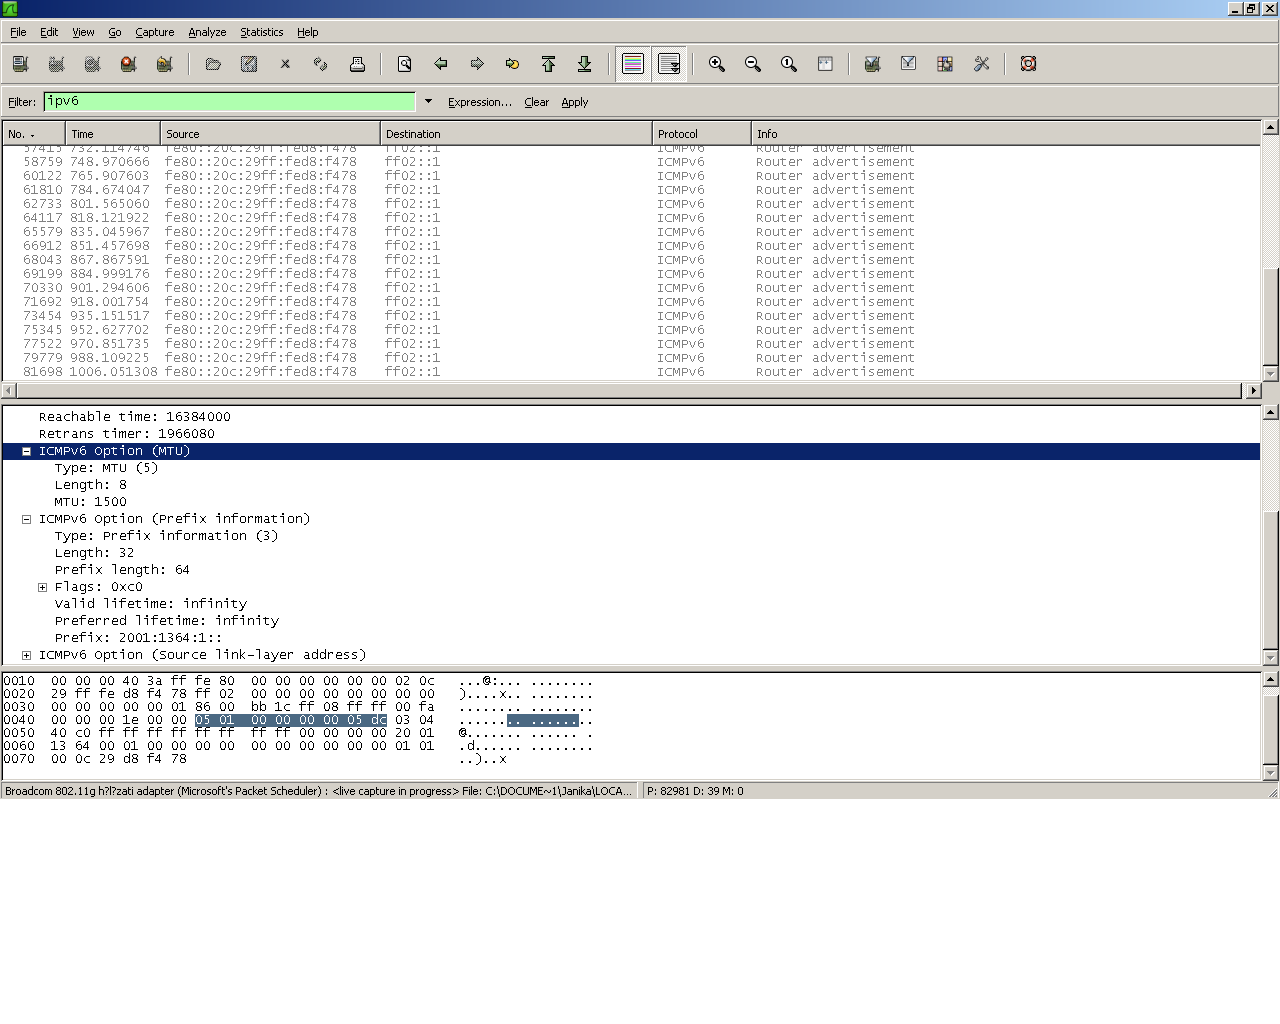Toggle packet list colorization
This screenshot has height=1024, width=1280.
632,63
